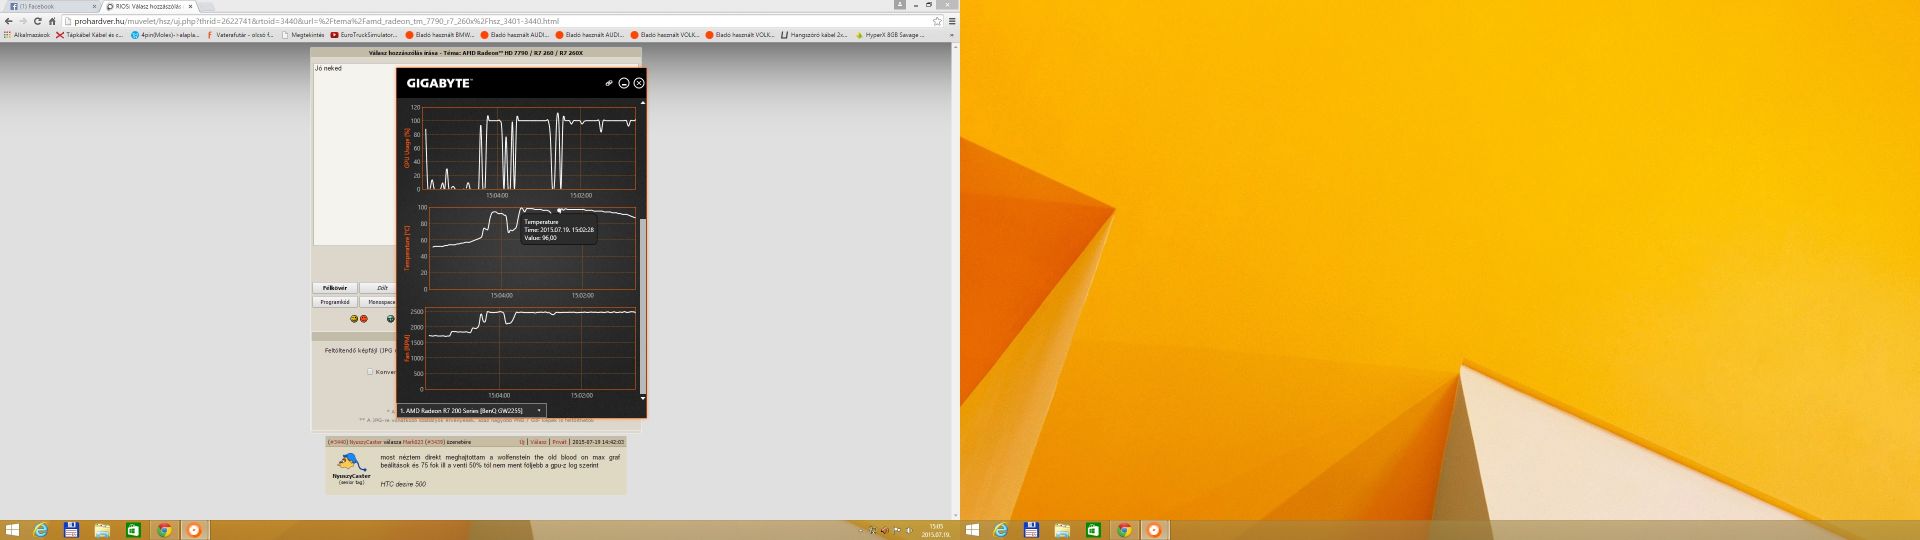Open Chrome on right monitor taskbar
Viewport: 1920px width, 540px height.
pos(1124,530)
